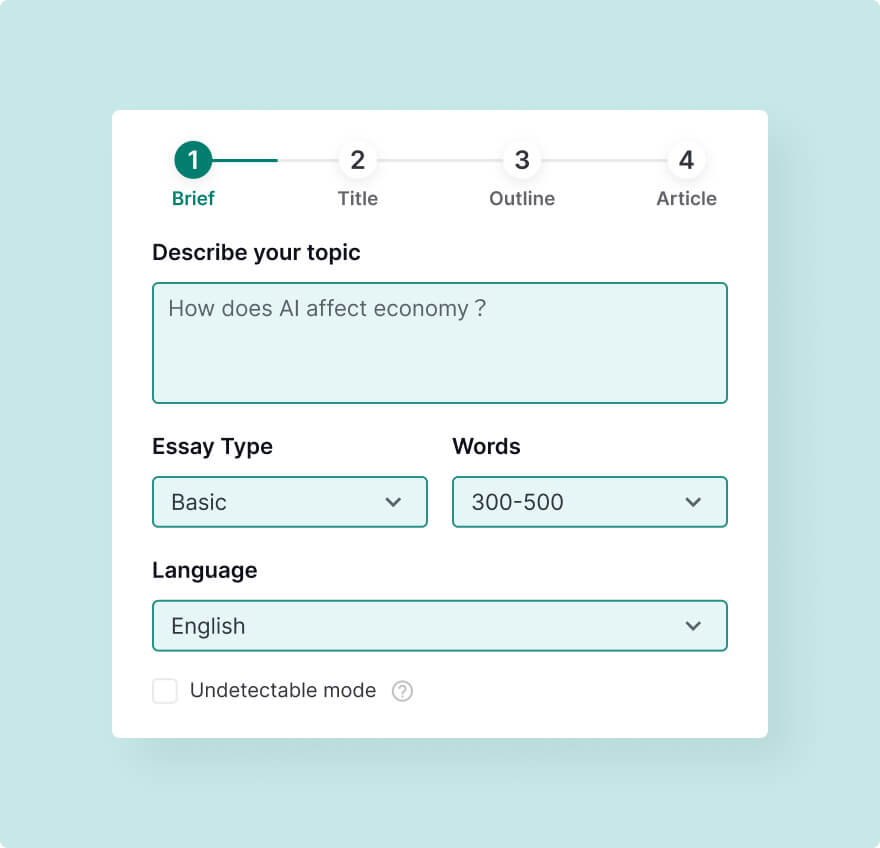Select the Brief step label
The image size is (880, 848).
[193, 199]
